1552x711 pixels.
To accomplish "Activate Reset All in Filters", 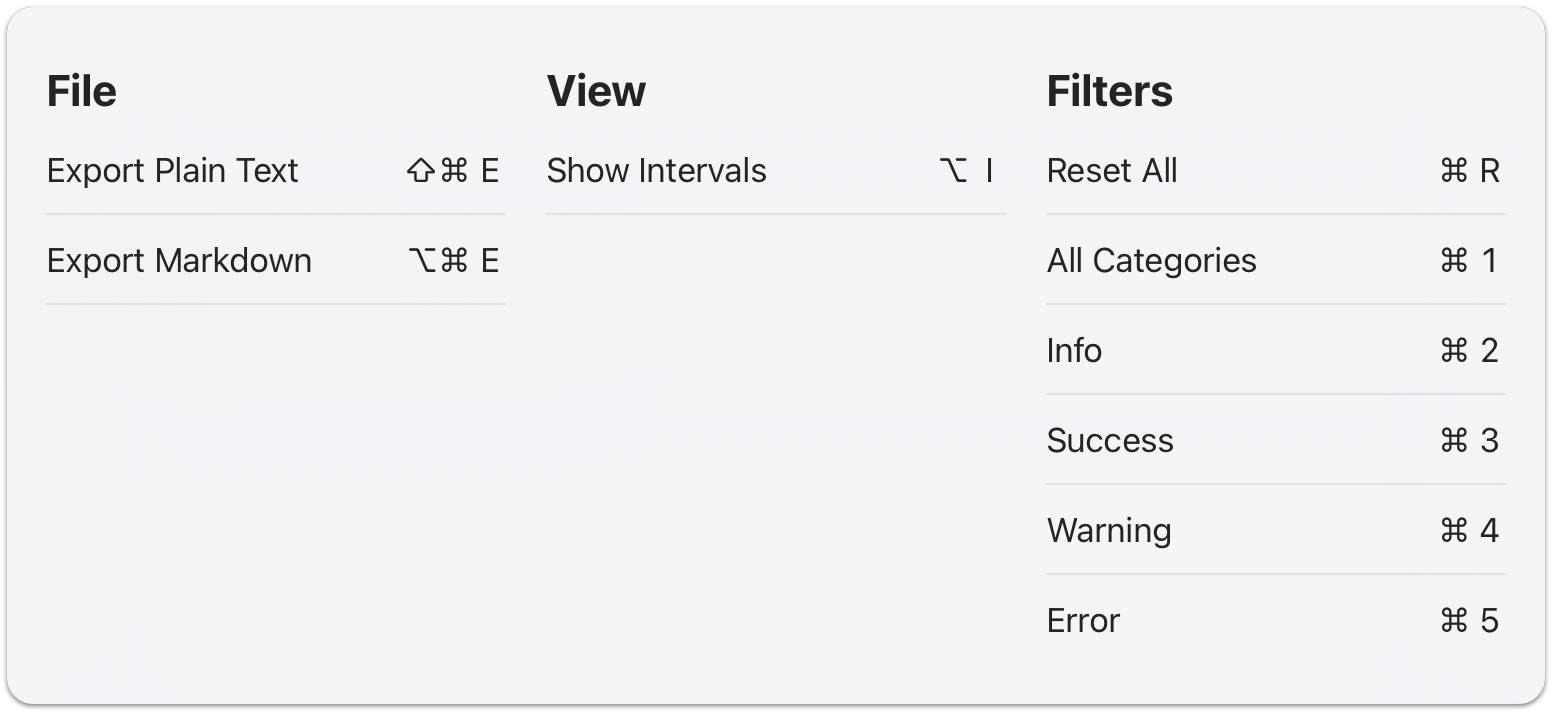I will [x=1112, y=171].
